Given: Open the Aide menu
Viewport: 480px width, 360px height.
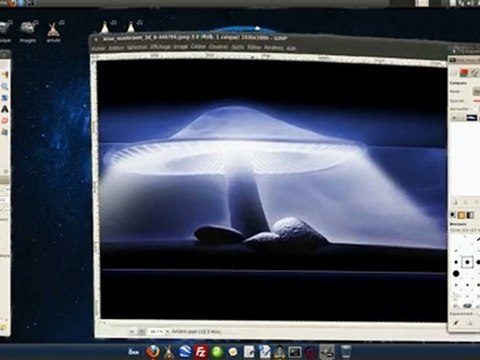Looking at the screenshot, I should (x=291, y=48).
